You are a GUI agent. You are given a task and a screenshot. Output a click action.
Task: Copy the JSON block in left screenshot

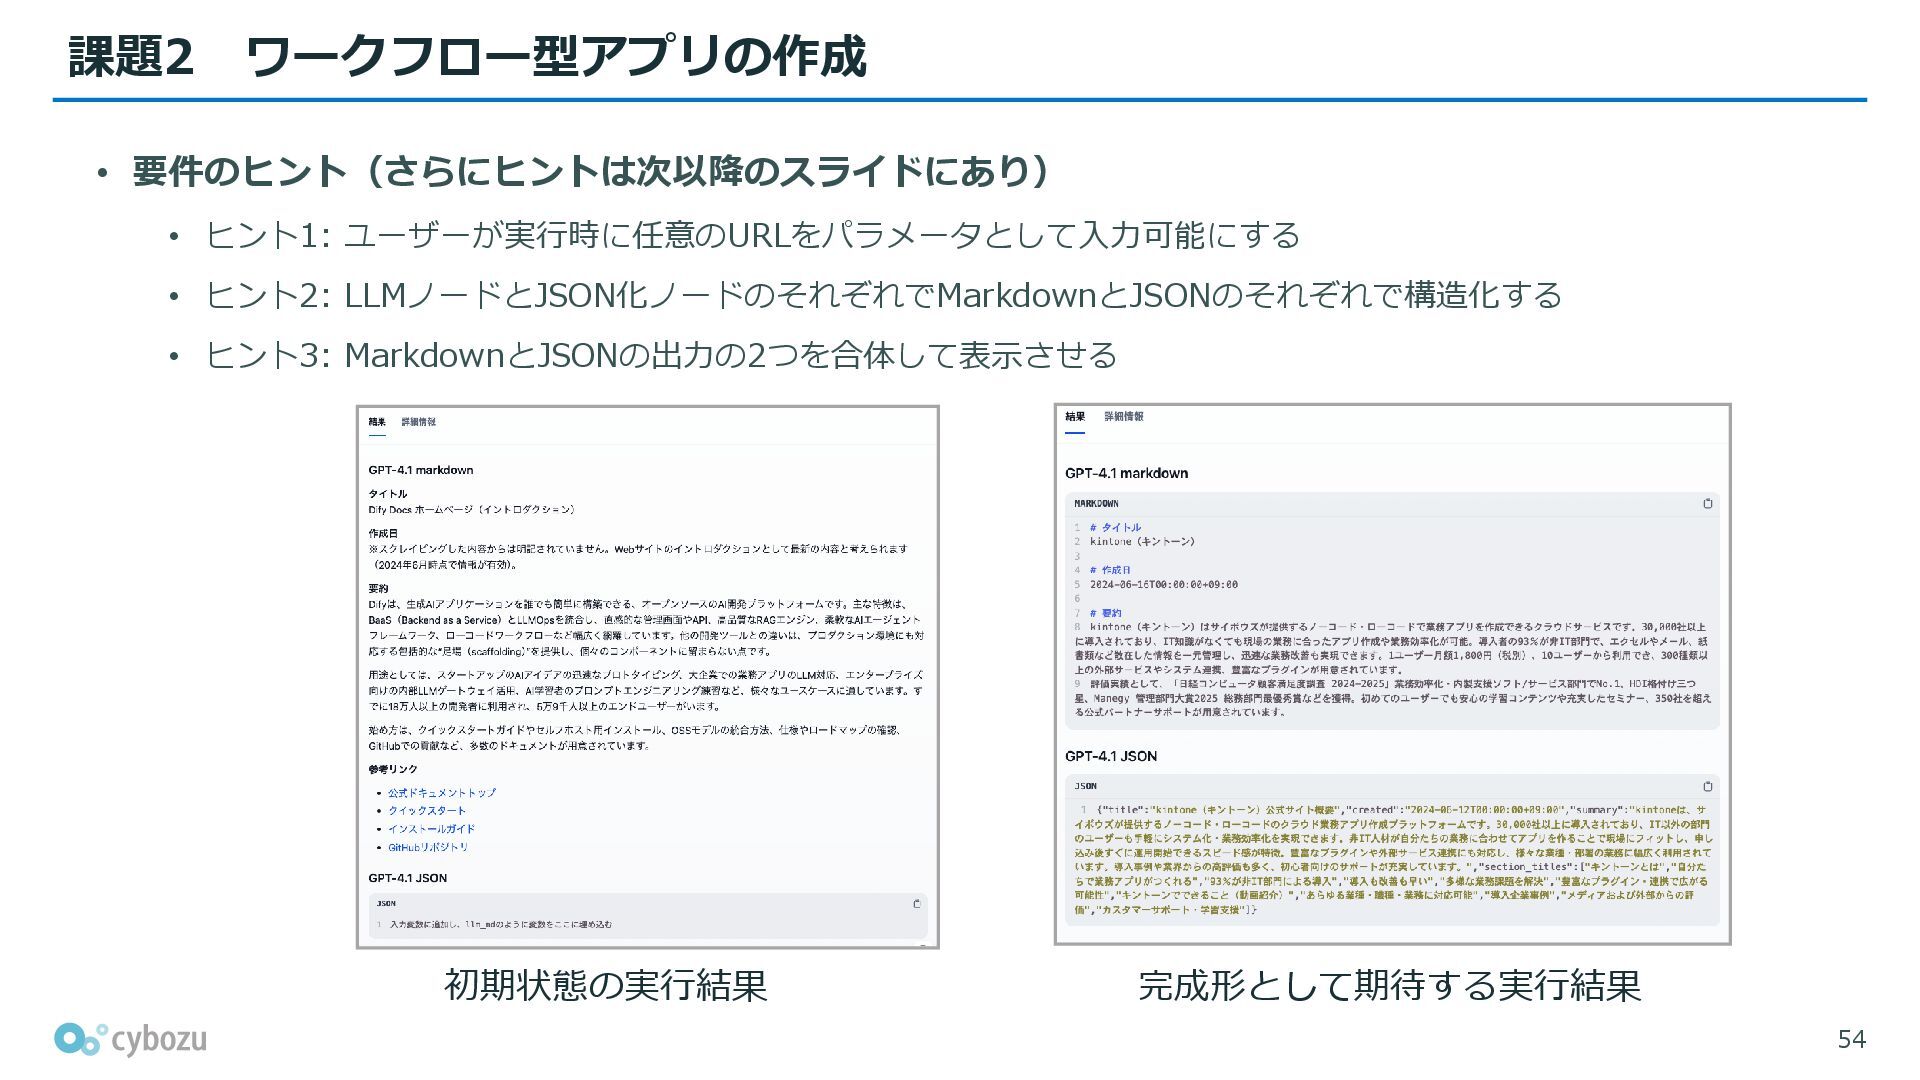[916, 903]
